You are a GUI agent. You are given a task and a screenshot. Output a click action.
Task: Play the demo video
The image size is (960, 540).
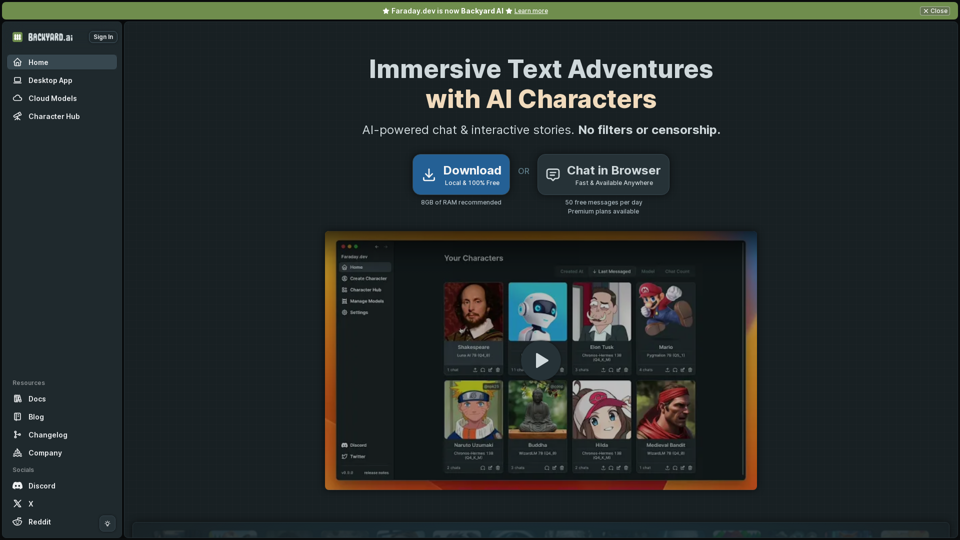(541, 360)
